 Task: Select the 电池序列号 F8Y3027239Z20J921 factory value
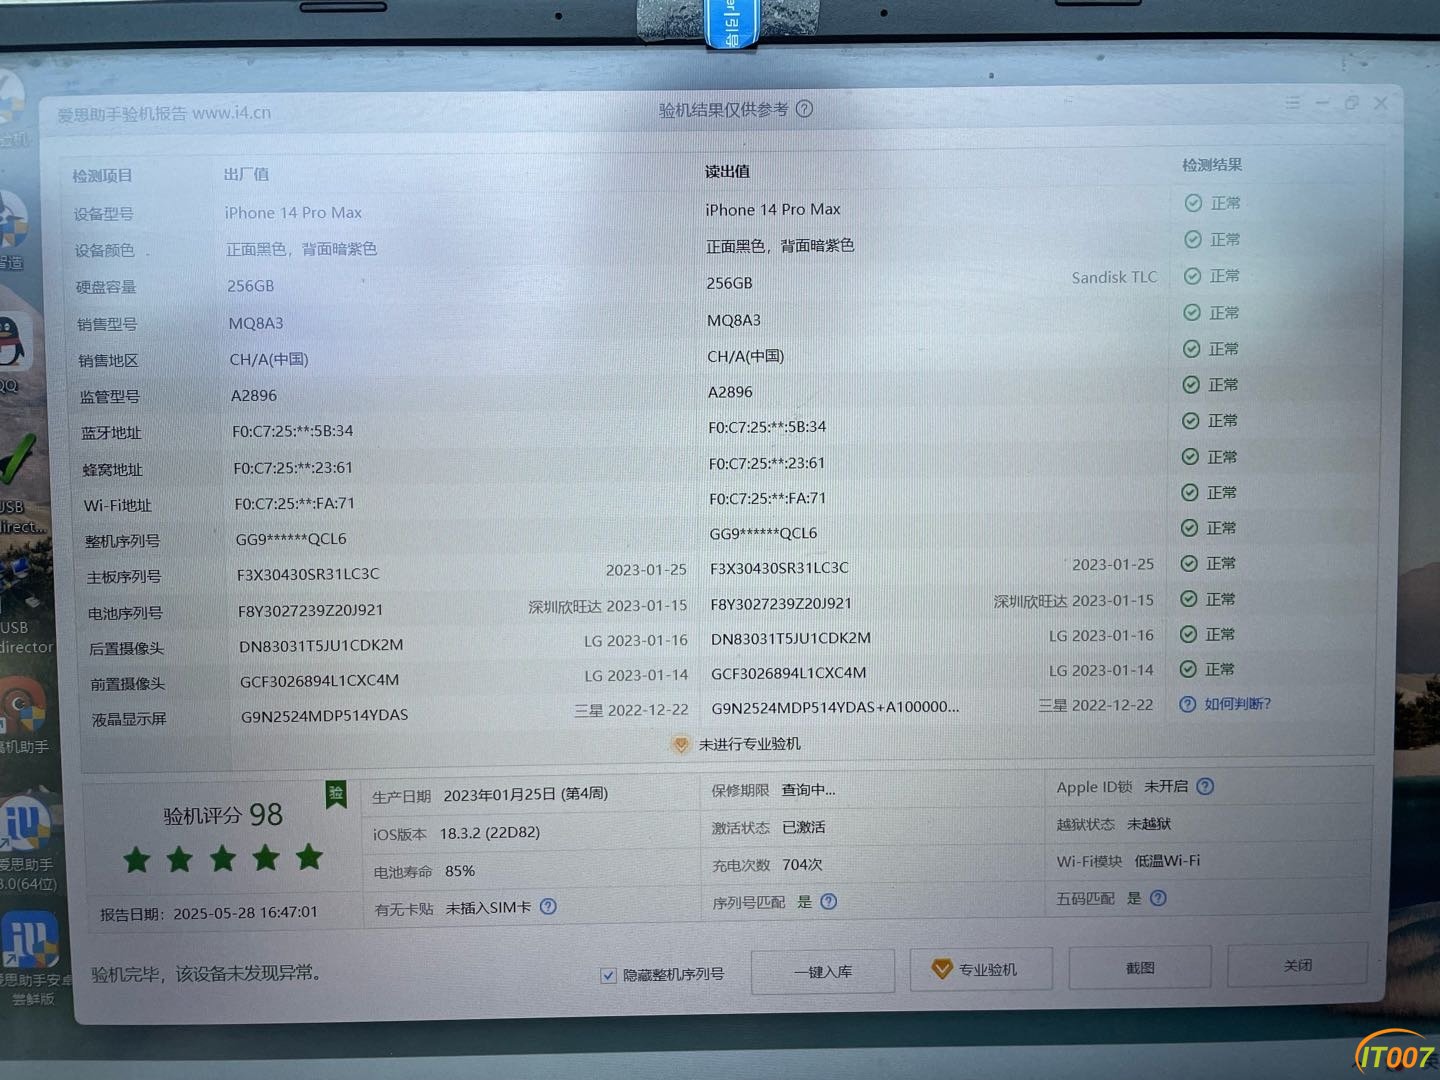[x=310, y=610]
